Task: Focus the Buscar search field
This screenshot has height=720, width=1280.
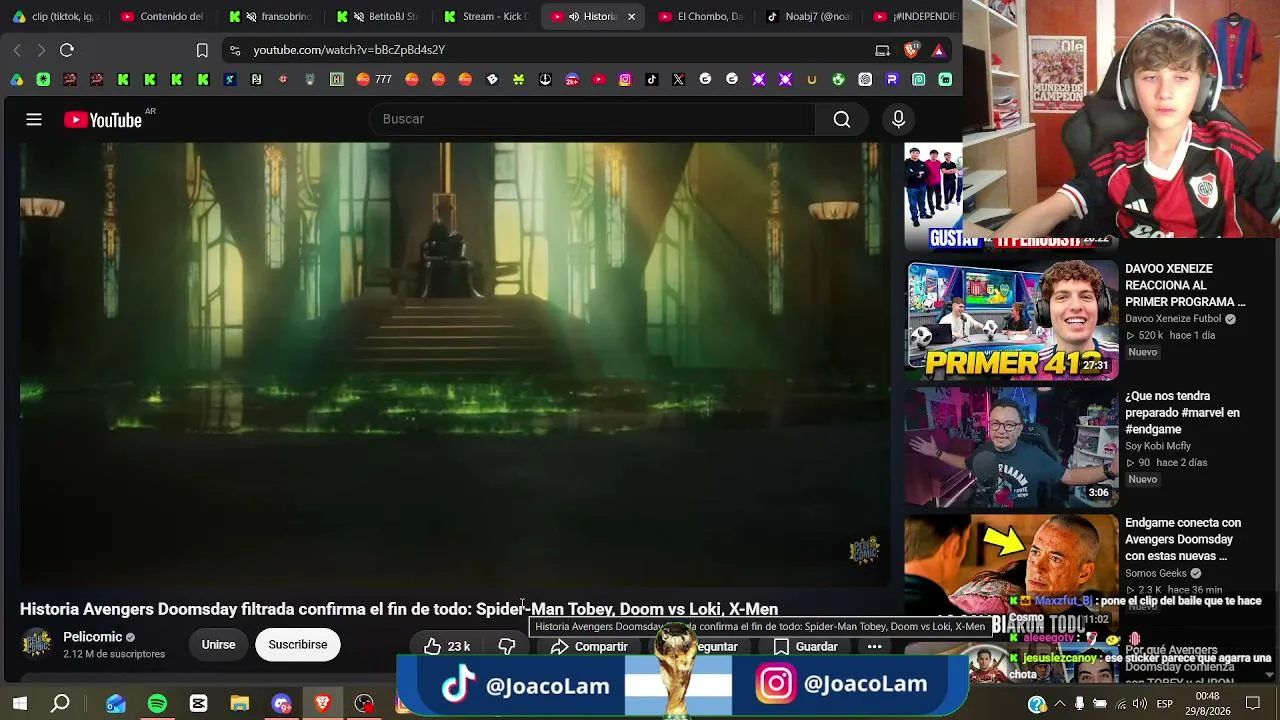Action: tap(592, 119)
